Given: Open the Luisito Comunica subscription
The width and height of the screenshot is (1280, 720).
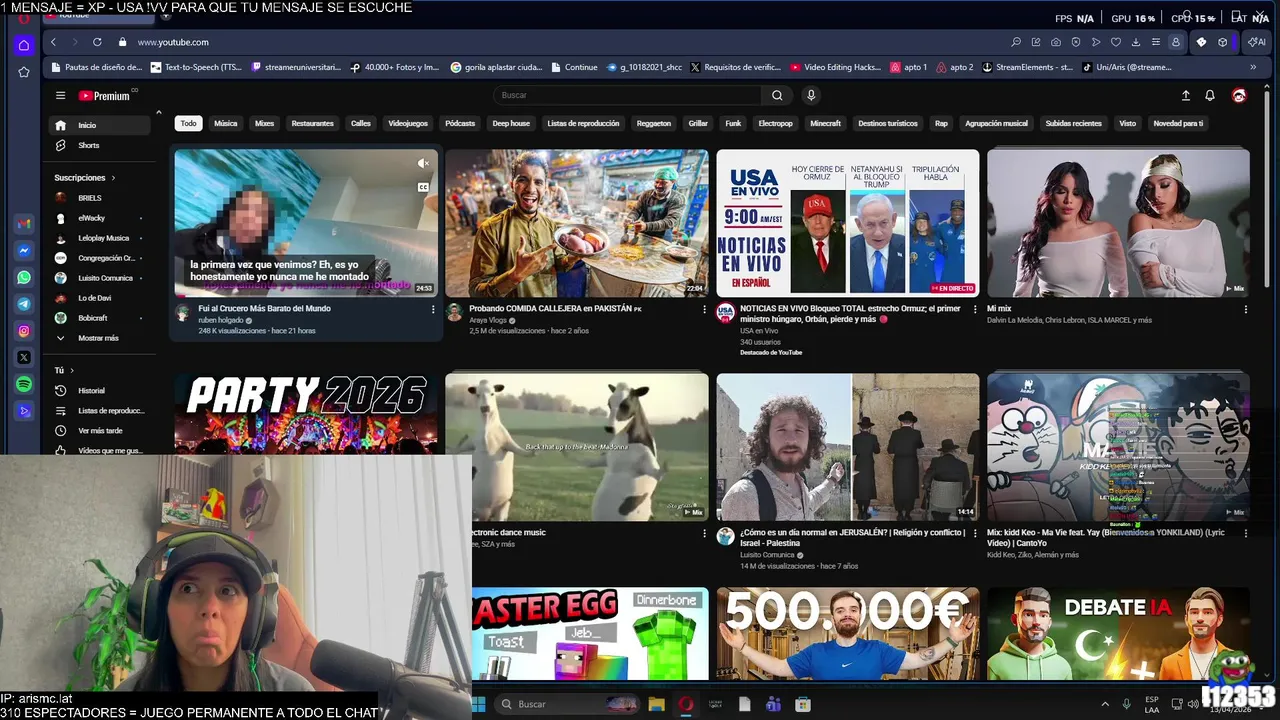Looking at the screenshot, I should pos(98,278).
